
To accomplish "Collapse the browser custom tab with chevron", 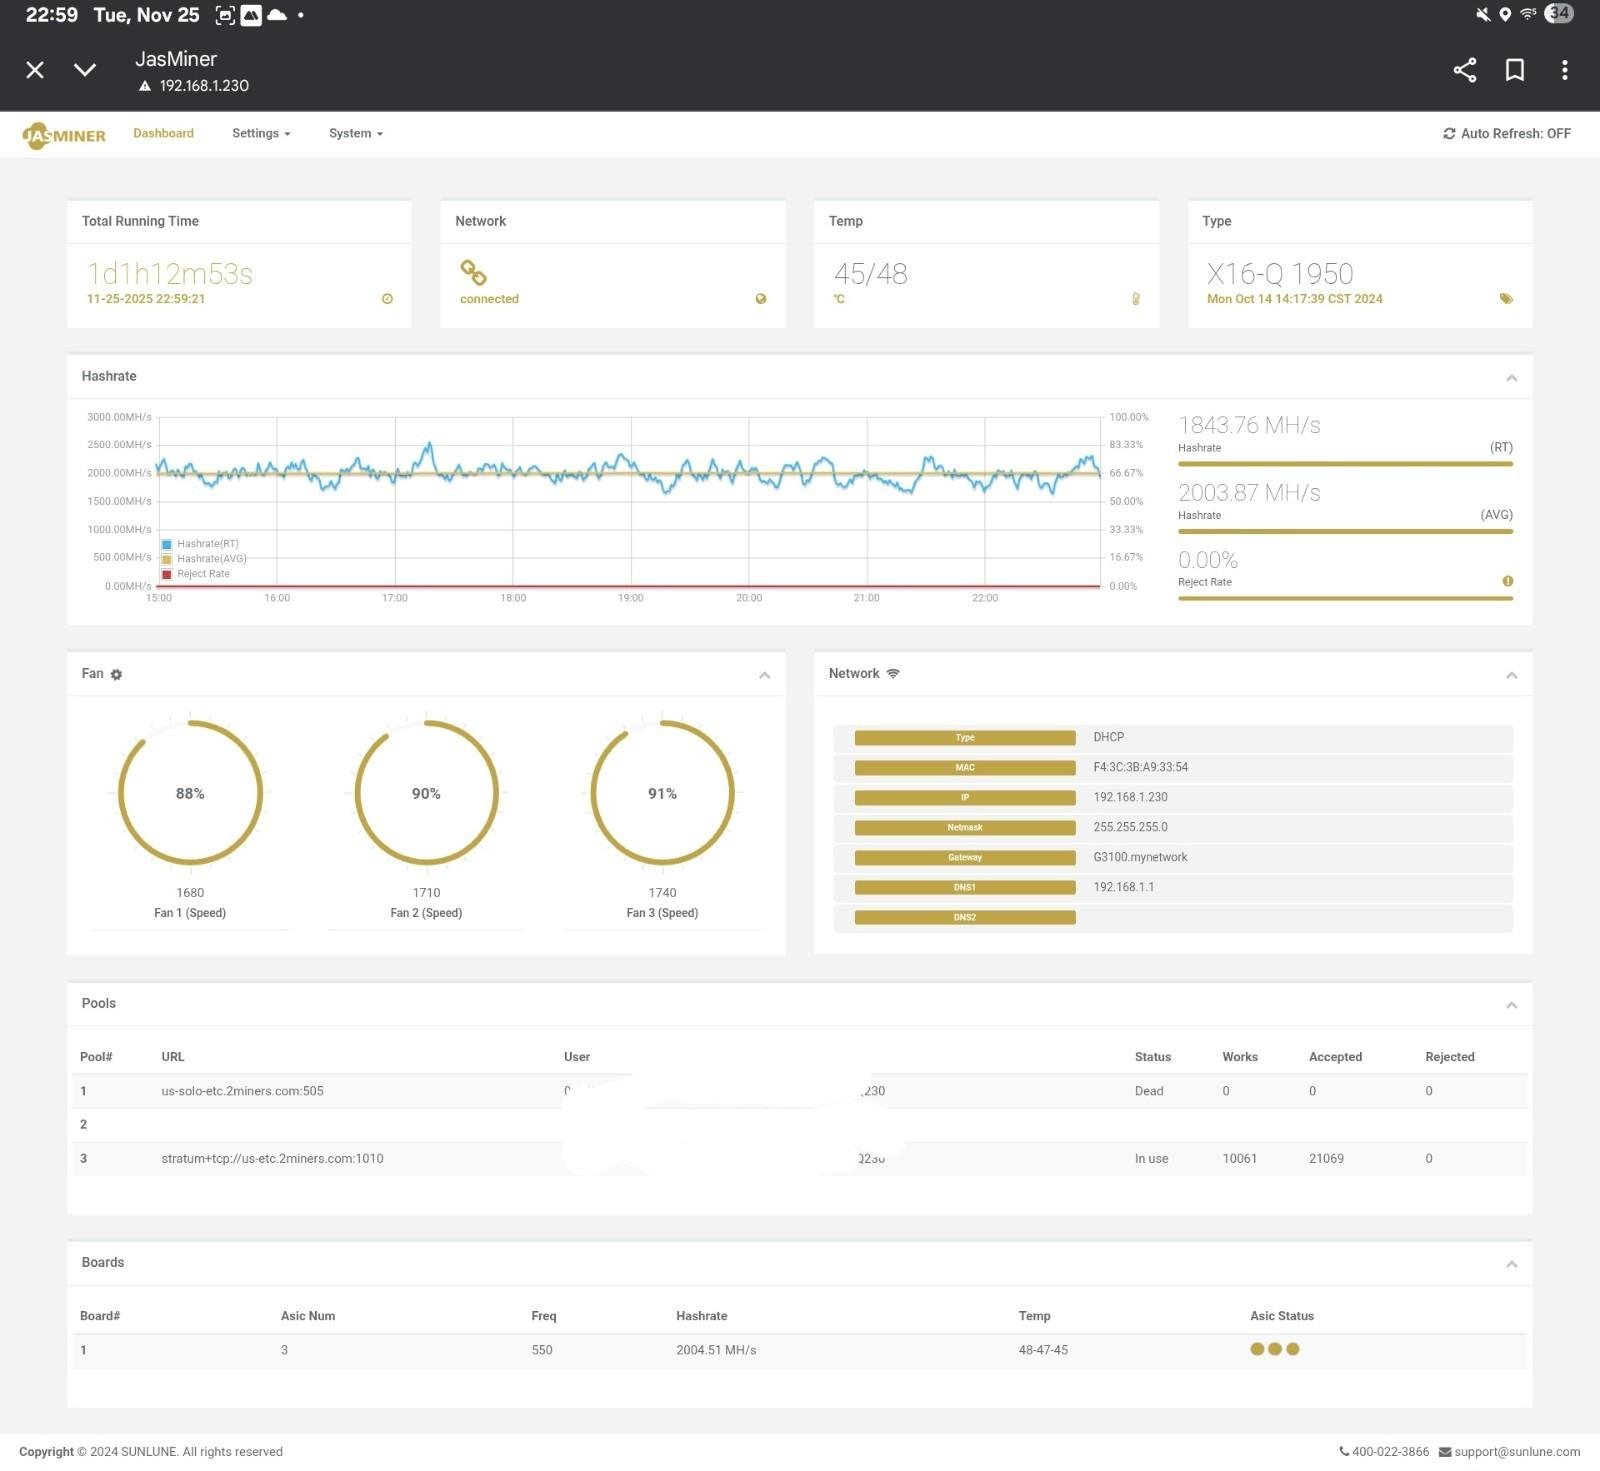I will 85,70.
